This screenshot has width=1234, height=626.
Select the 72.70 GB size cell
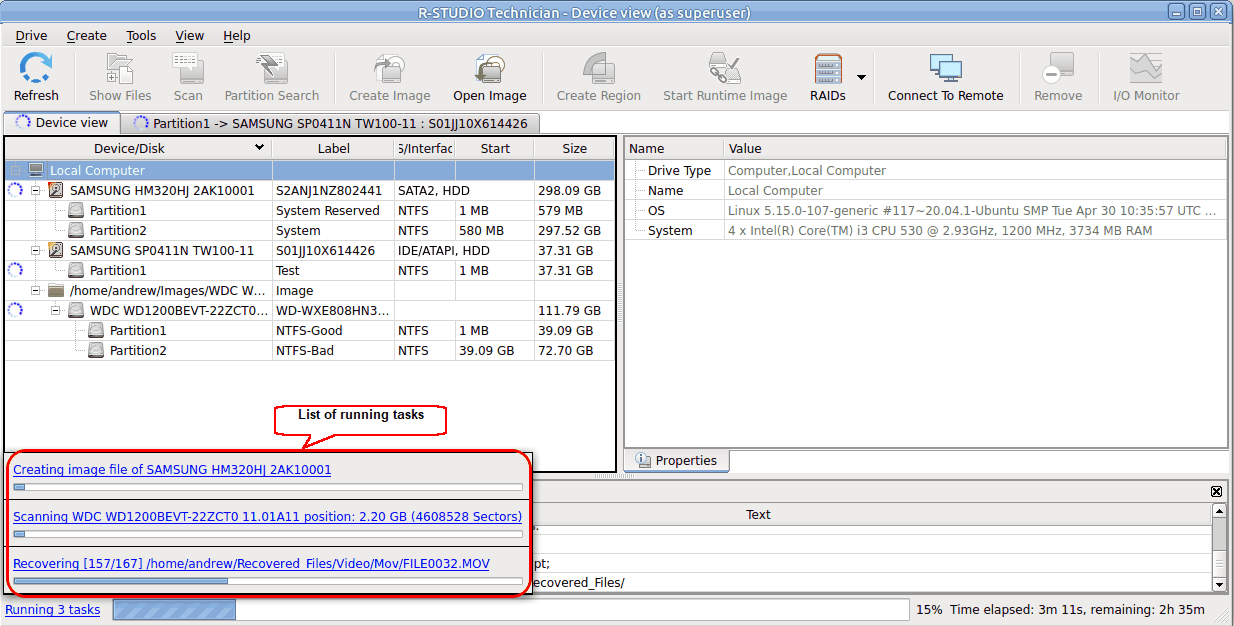575,350
